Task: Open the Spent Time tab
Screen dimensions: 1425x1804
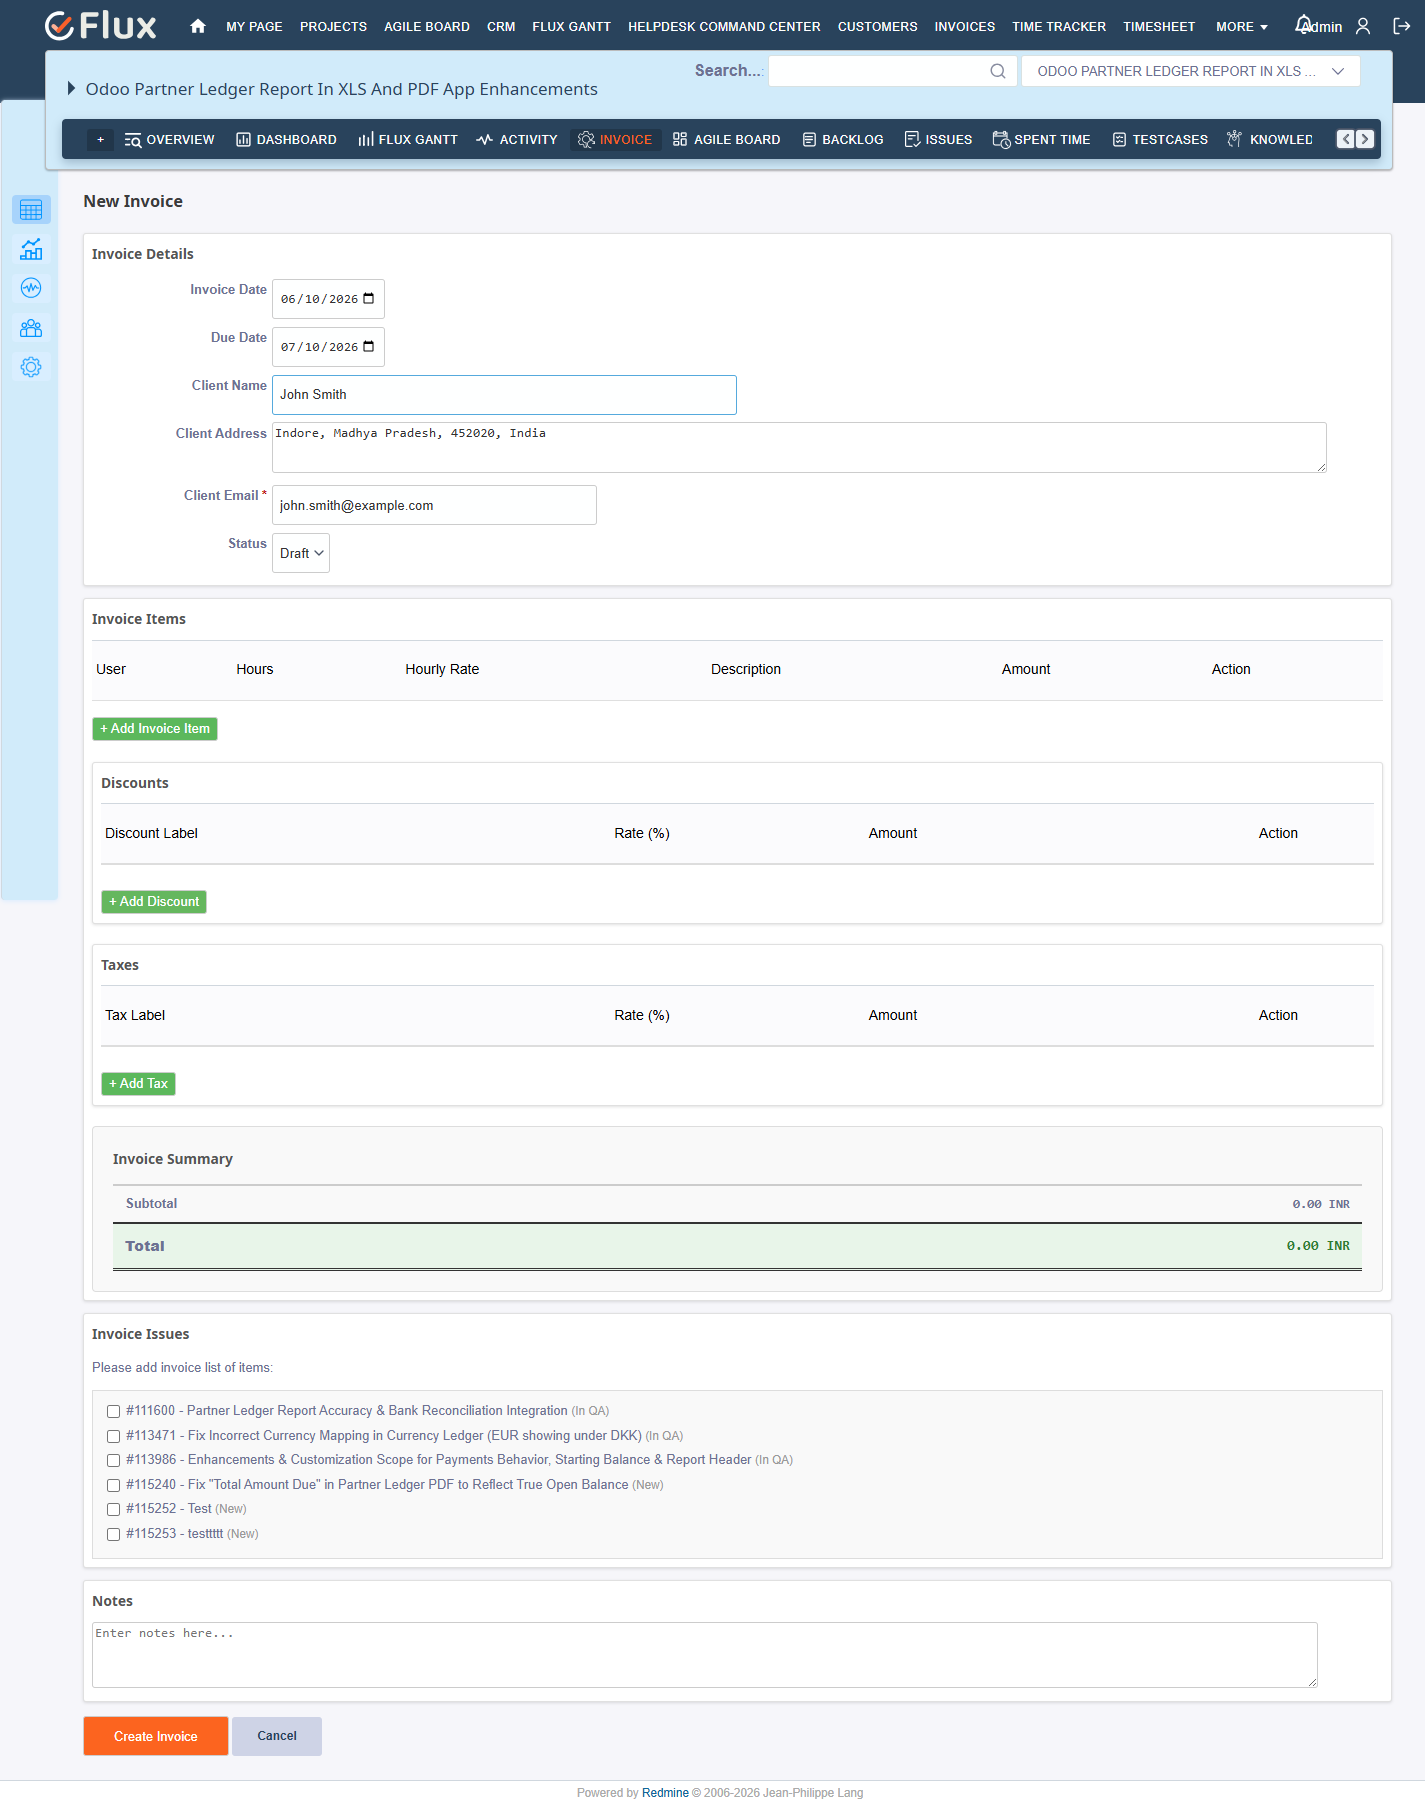Action: 1041,140
